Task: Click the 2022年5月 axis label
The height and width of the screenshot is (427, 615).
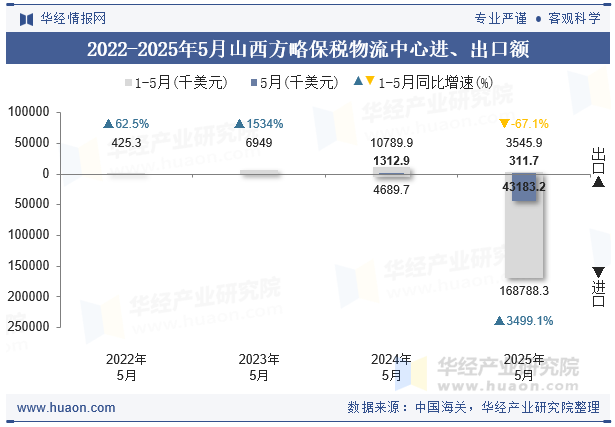Action: [x=126, y=367]
